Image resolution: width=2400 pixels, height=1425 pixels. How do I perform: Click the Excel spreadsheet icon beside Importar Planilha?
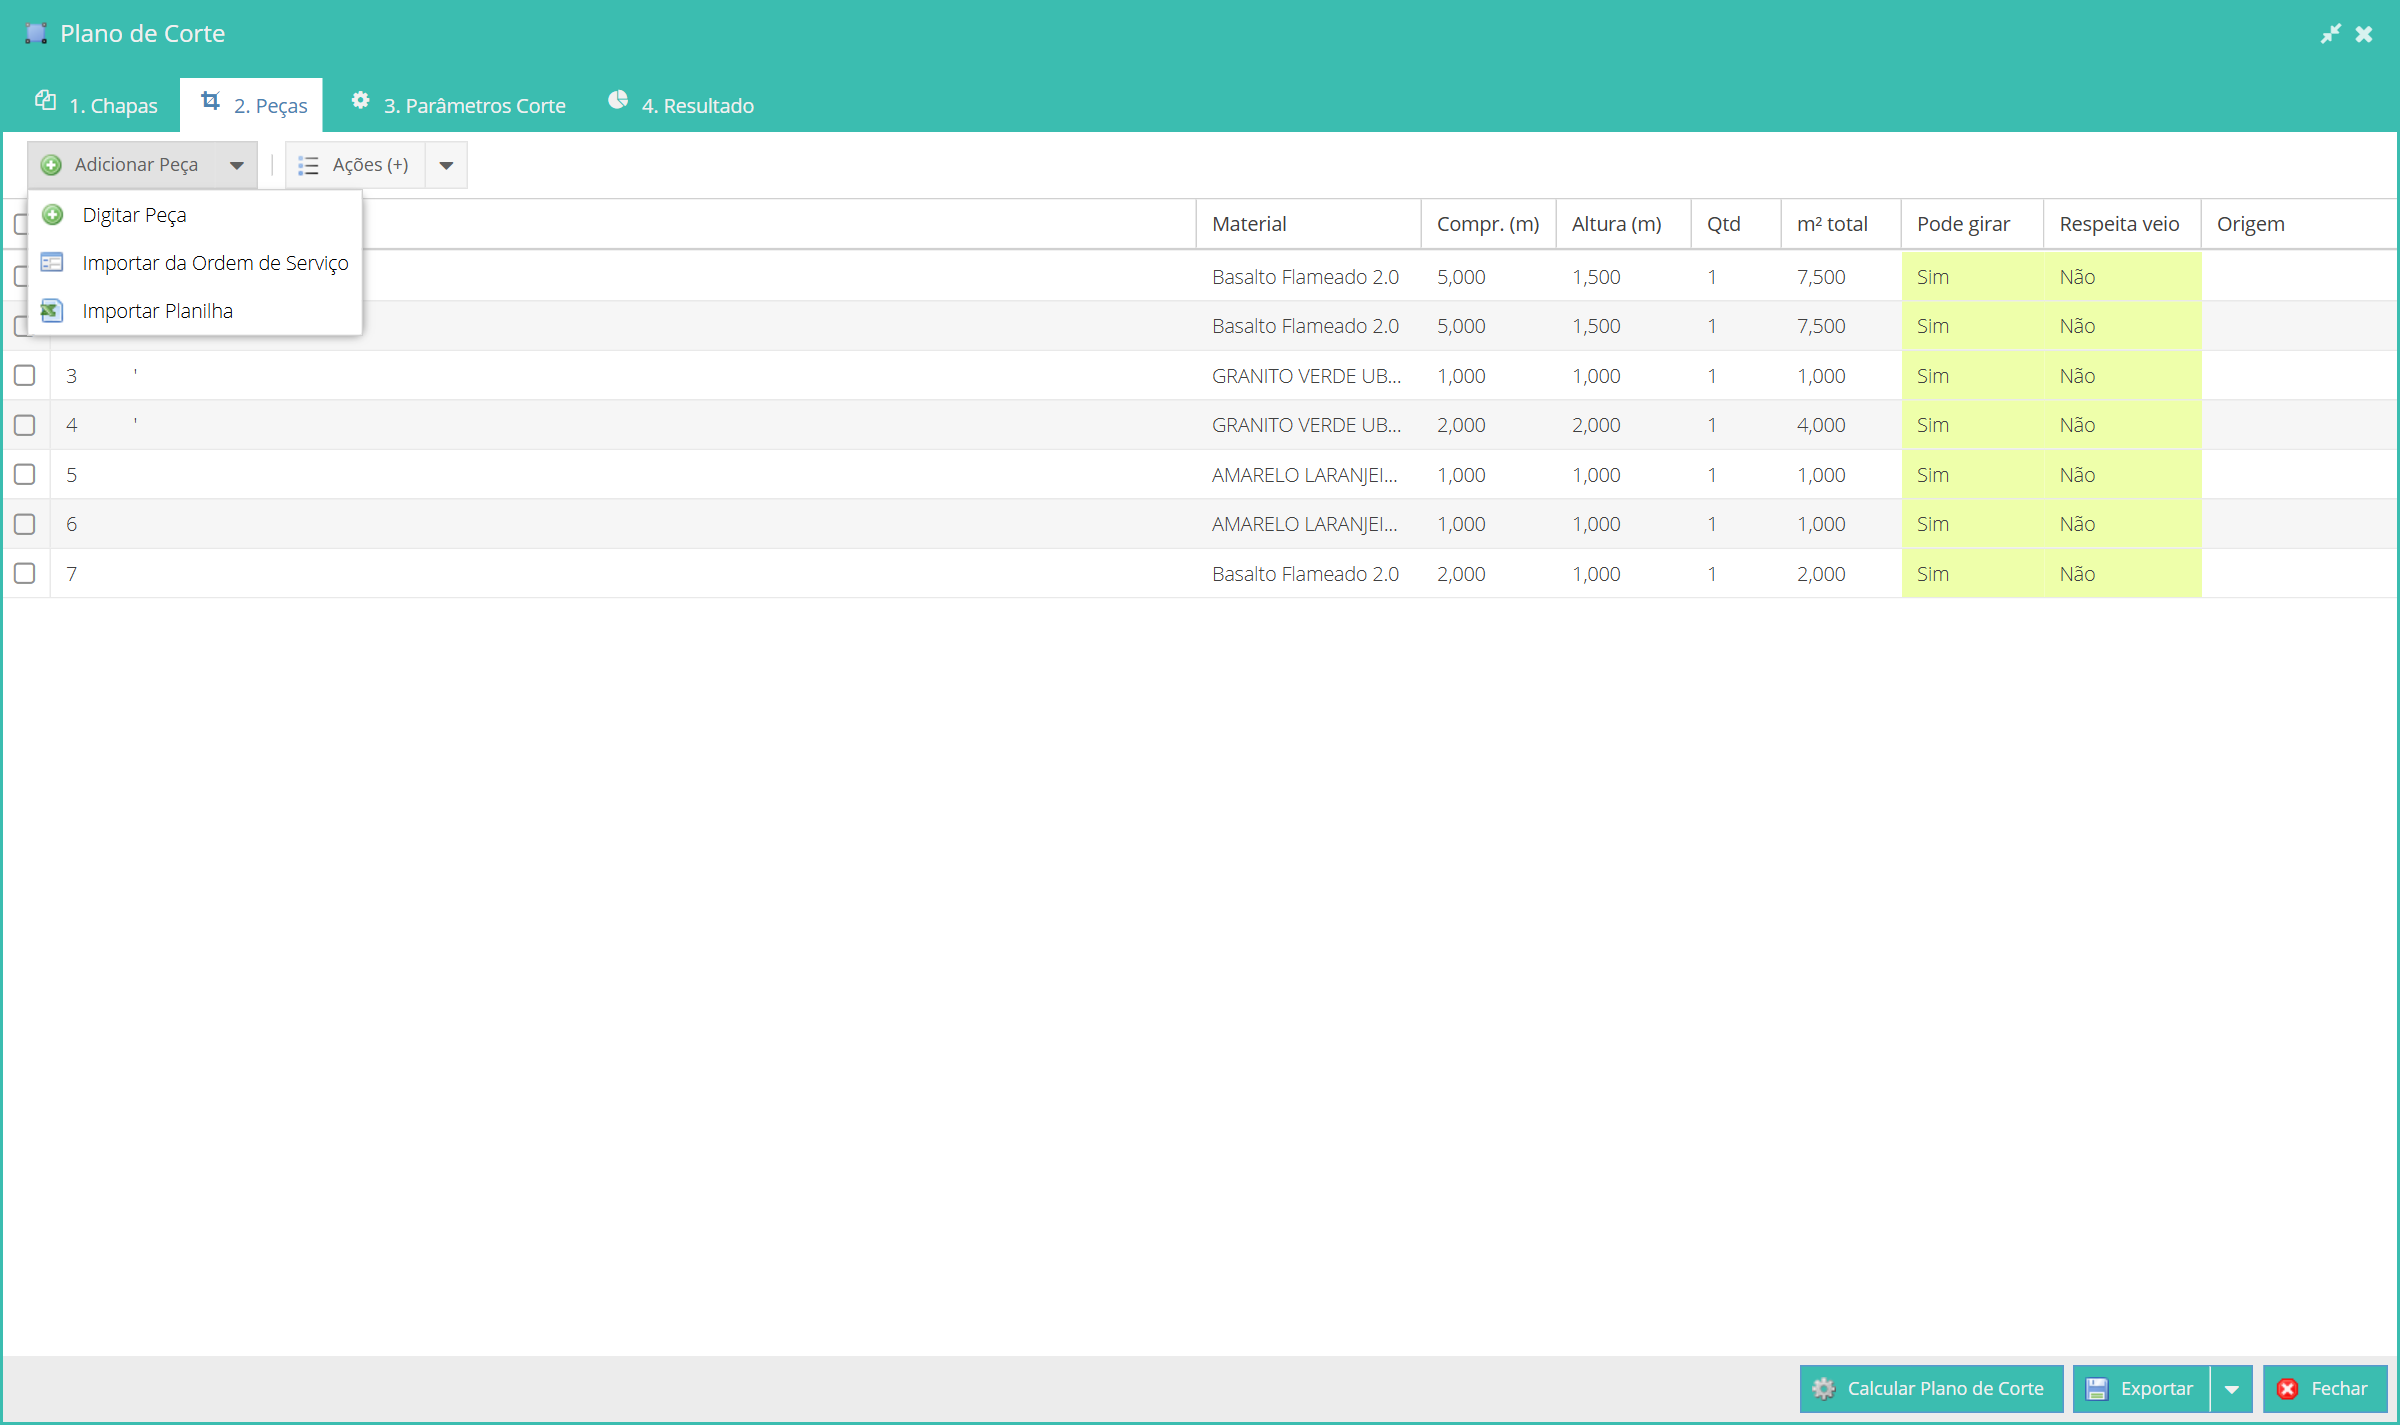click(x=52, y=311)
